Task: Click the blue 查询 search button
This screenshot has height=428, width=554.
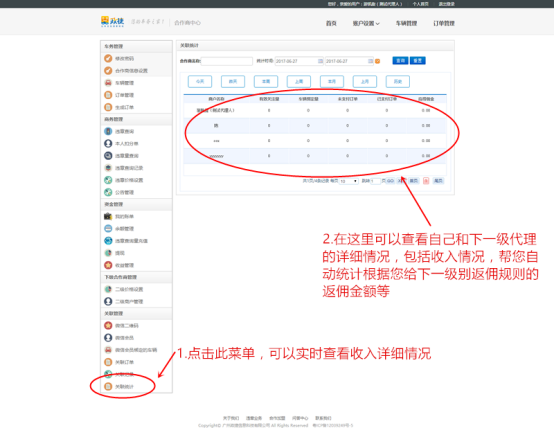Action: pos(400,60)
